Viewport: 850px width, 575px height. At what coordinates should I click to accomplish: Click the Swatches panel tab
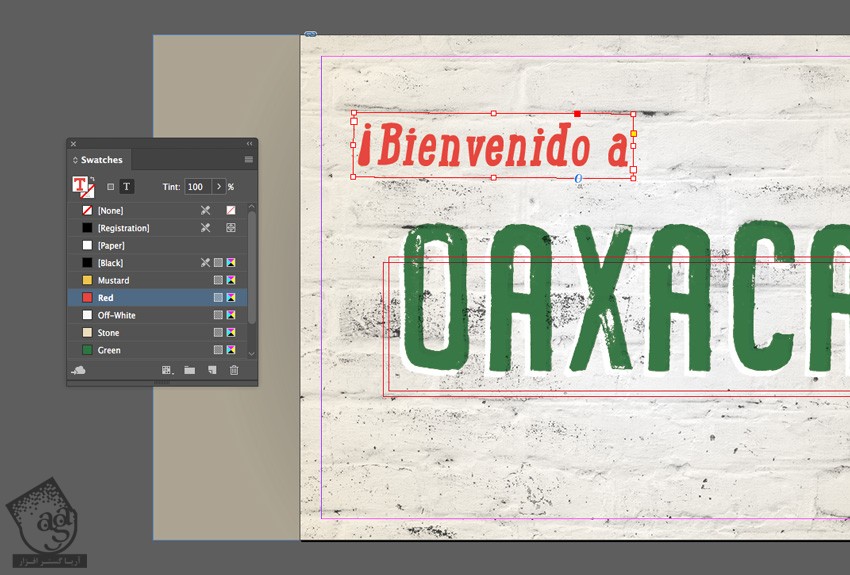(x=100, y=160)
